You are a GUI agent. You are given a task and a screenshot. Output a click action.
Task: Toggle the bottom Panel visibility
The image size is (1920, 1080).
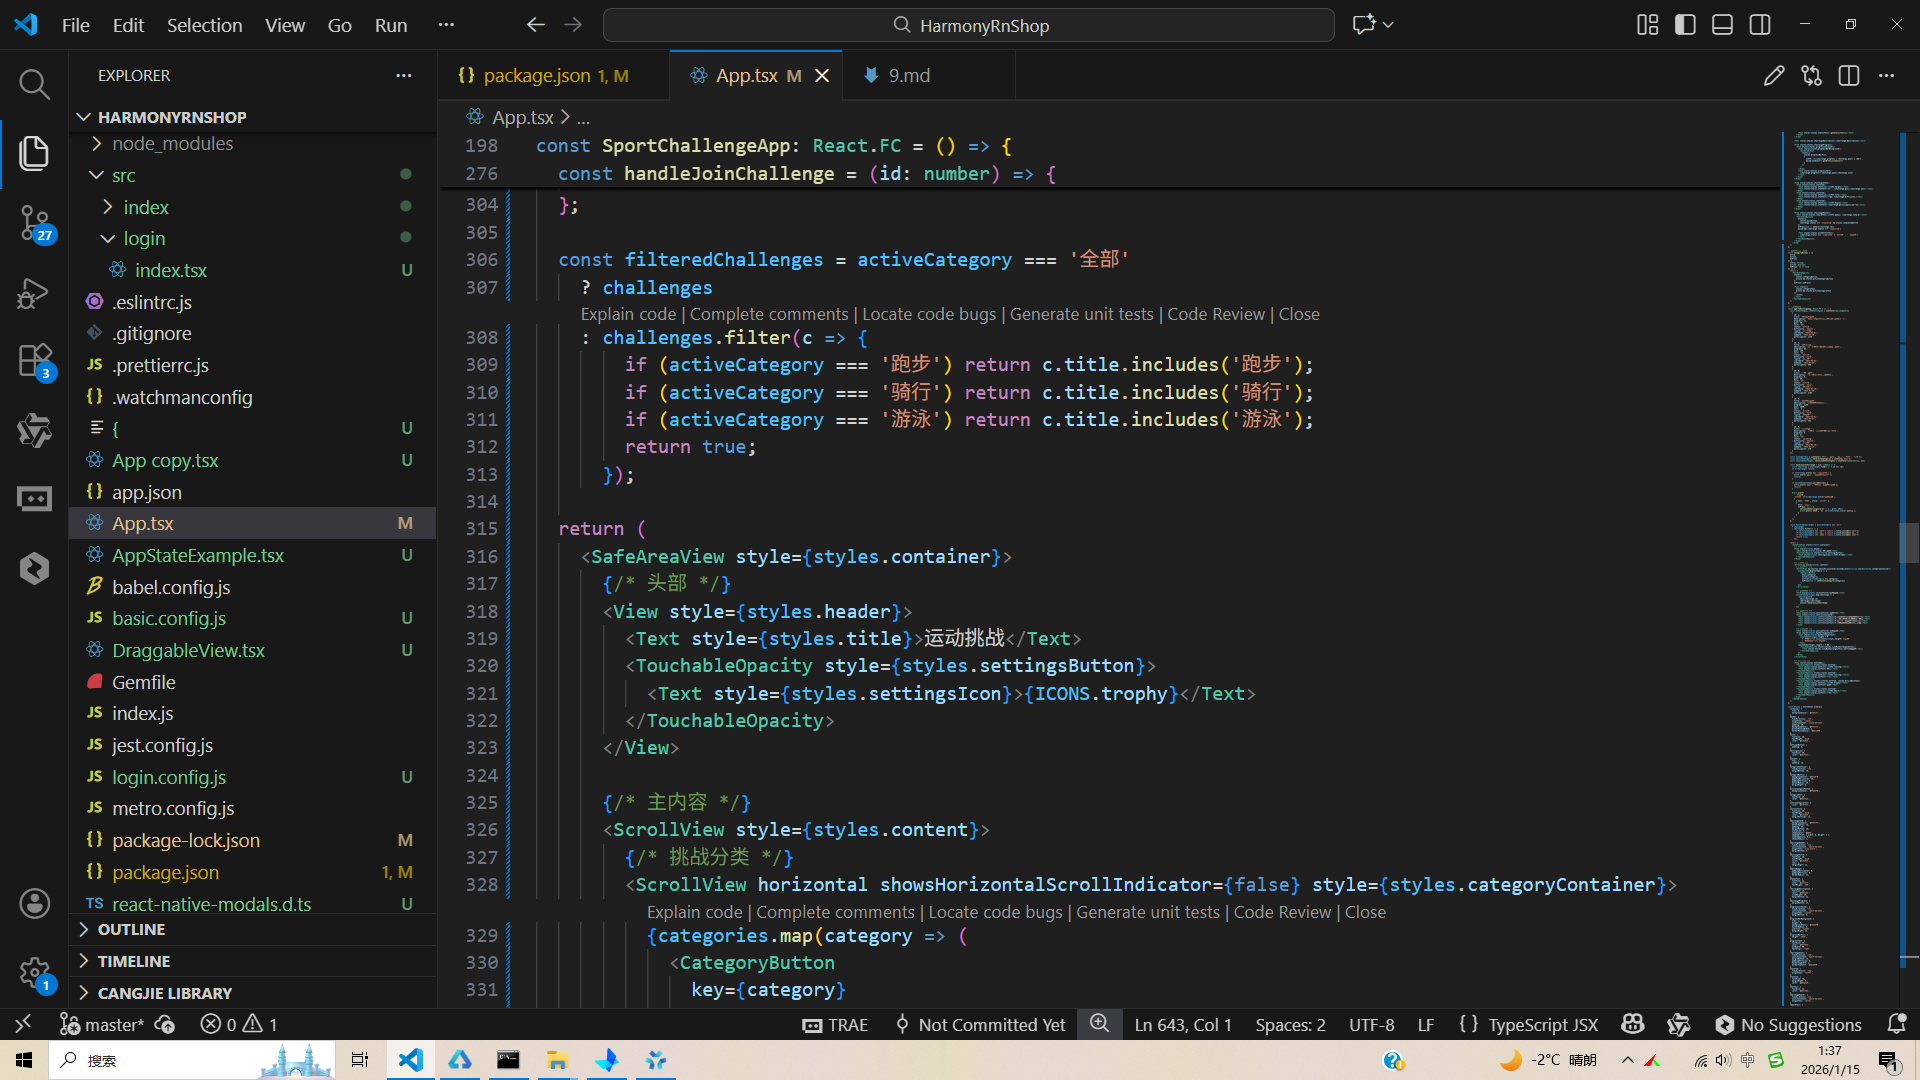pos(1722,25)
